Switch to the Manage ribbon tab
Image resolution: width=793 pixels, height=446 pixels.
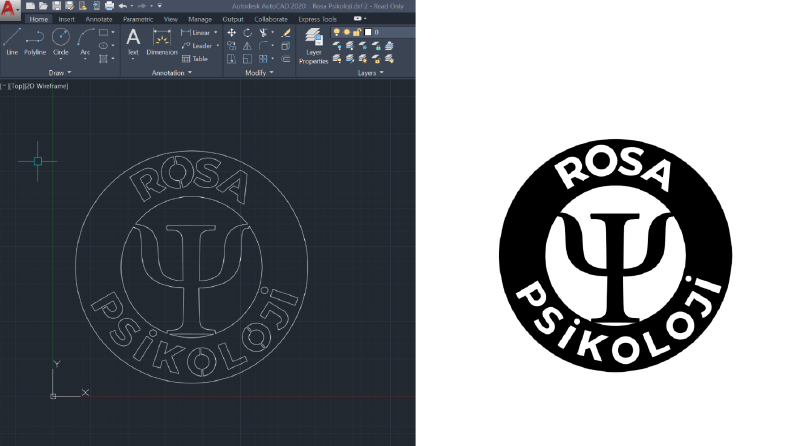[200, 19]
